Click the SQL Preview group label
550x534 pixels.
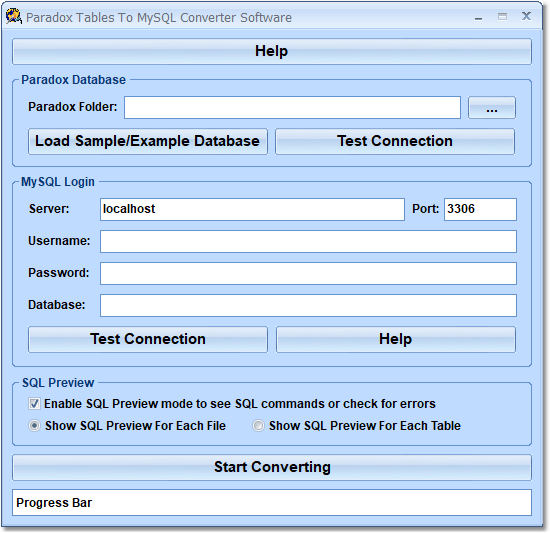coord(58,383)
